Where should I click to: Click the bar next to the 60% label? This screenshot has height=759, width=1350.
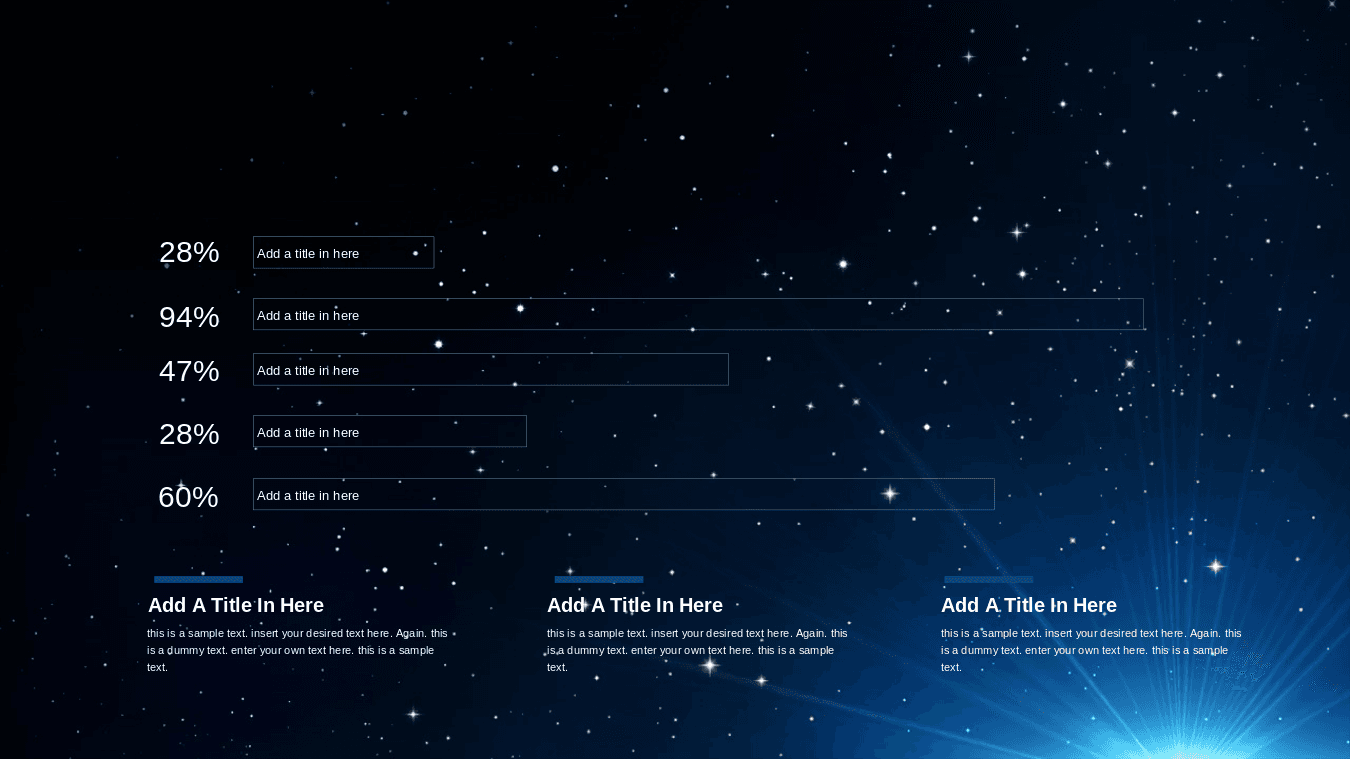624,494
